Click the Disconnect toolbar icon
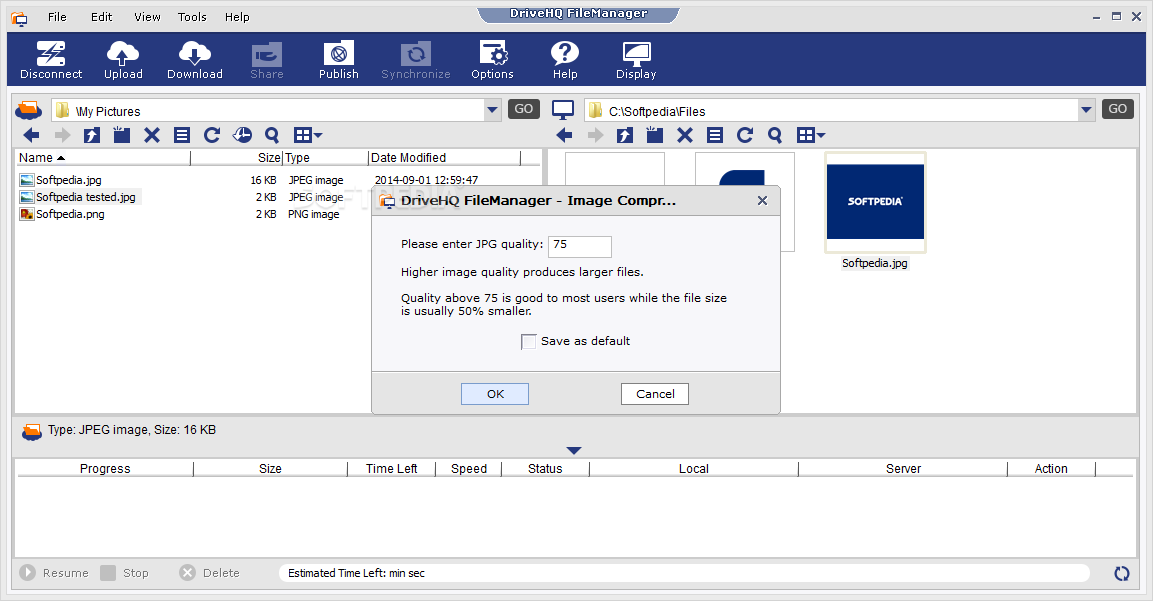The width and height of the screenshot is (1153, 601). tap(51, 60)
